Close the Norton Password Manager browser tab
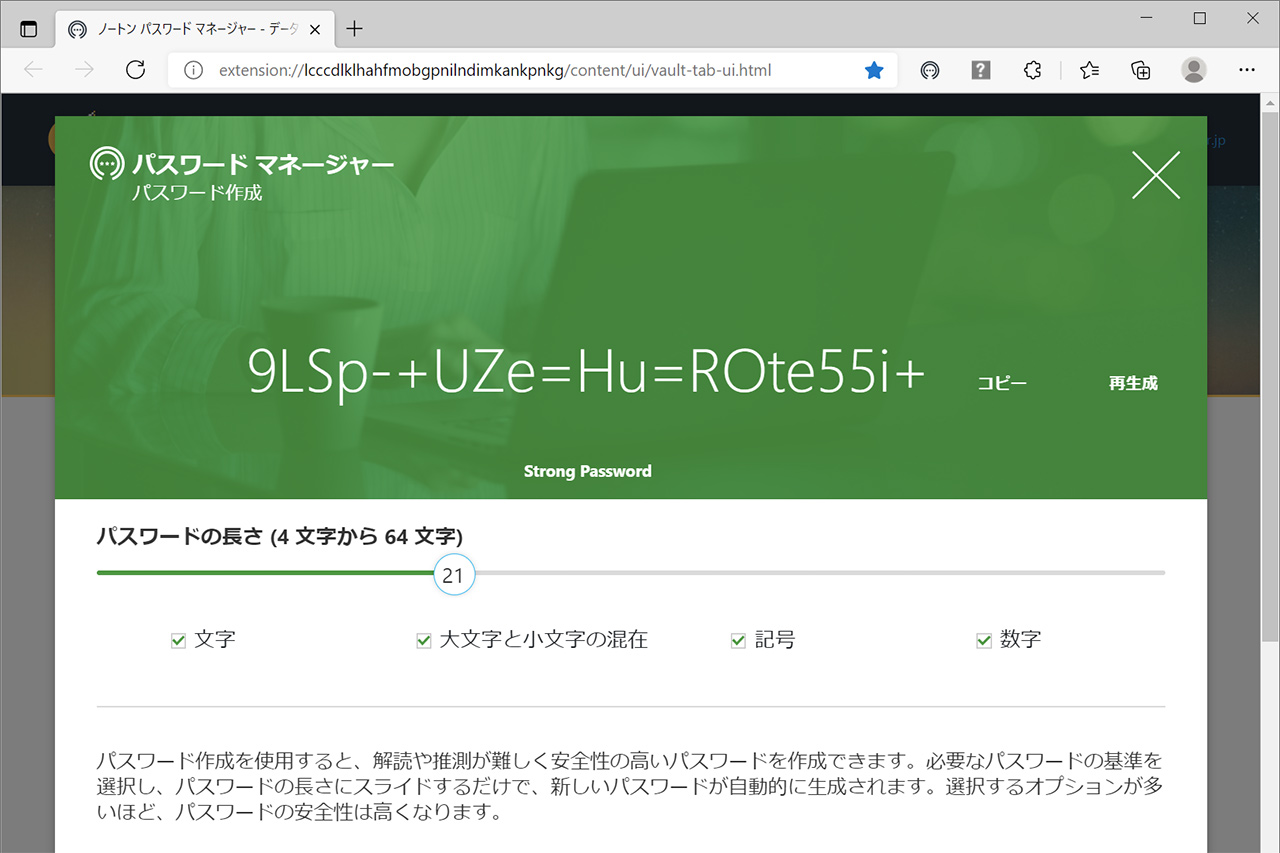Viewport: 1280px width, 853px height. (x=316, y=29)
